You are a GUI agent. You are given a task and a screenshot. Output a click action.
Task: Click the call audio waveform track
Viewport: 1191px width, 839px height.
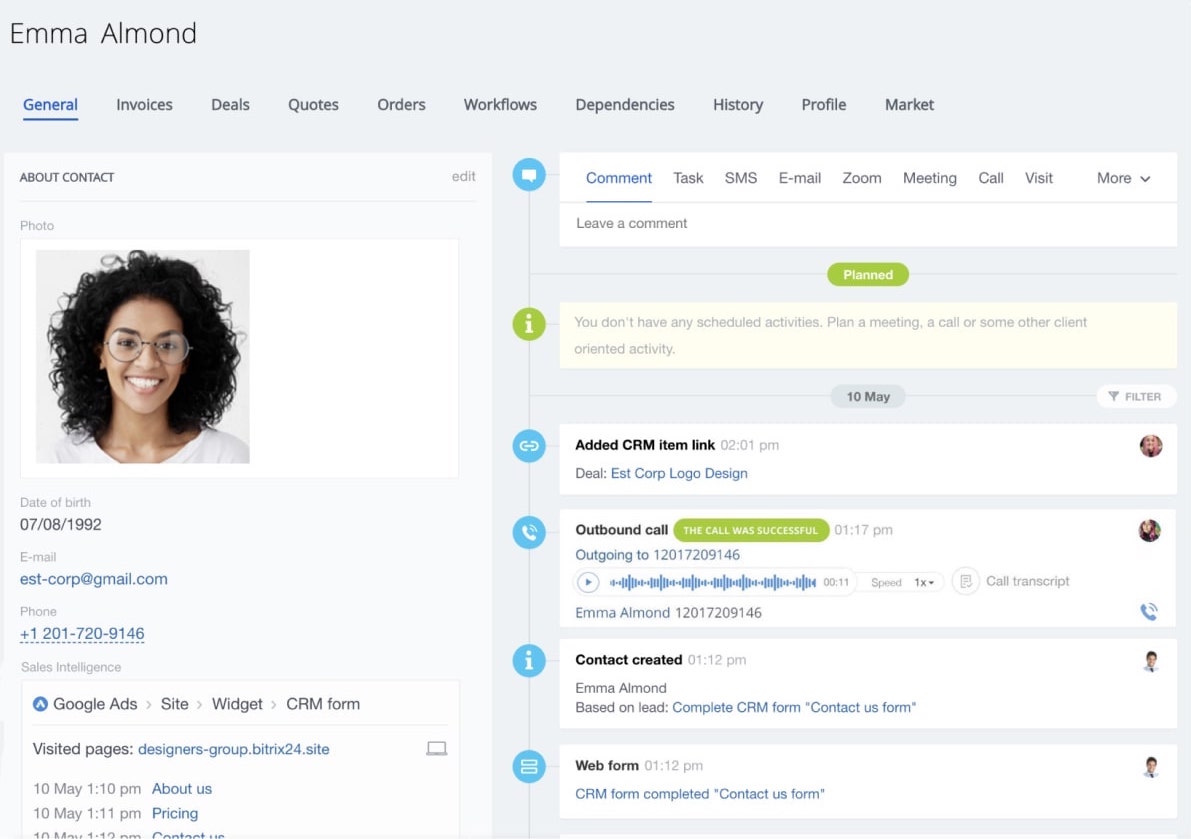712,582
